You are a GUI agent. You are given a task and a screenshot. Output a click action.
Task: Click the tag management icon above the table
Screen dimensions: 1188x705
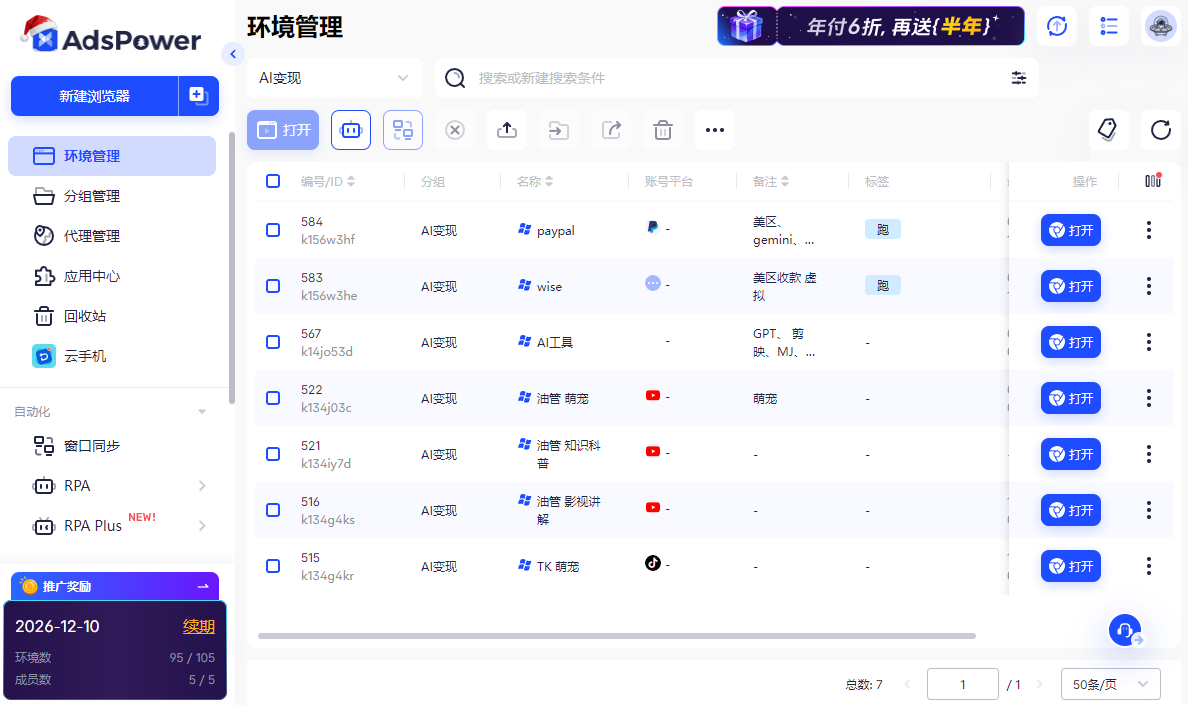1108,130
